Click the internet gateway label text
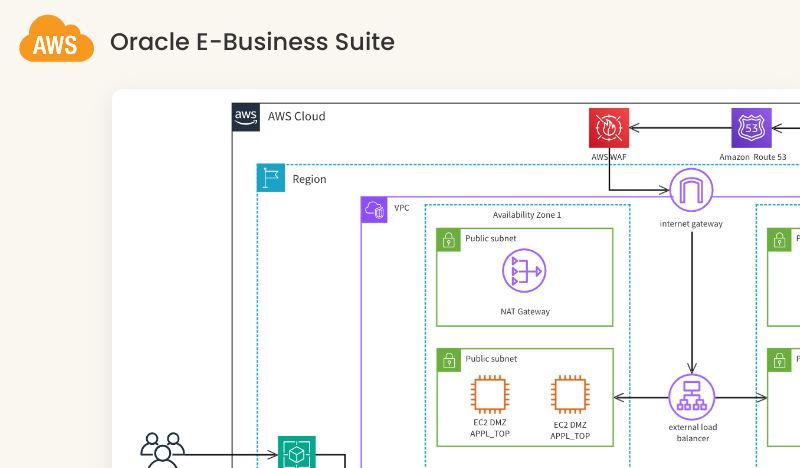The height and width of the screenshot is (468, 800). tap(691, 224)
